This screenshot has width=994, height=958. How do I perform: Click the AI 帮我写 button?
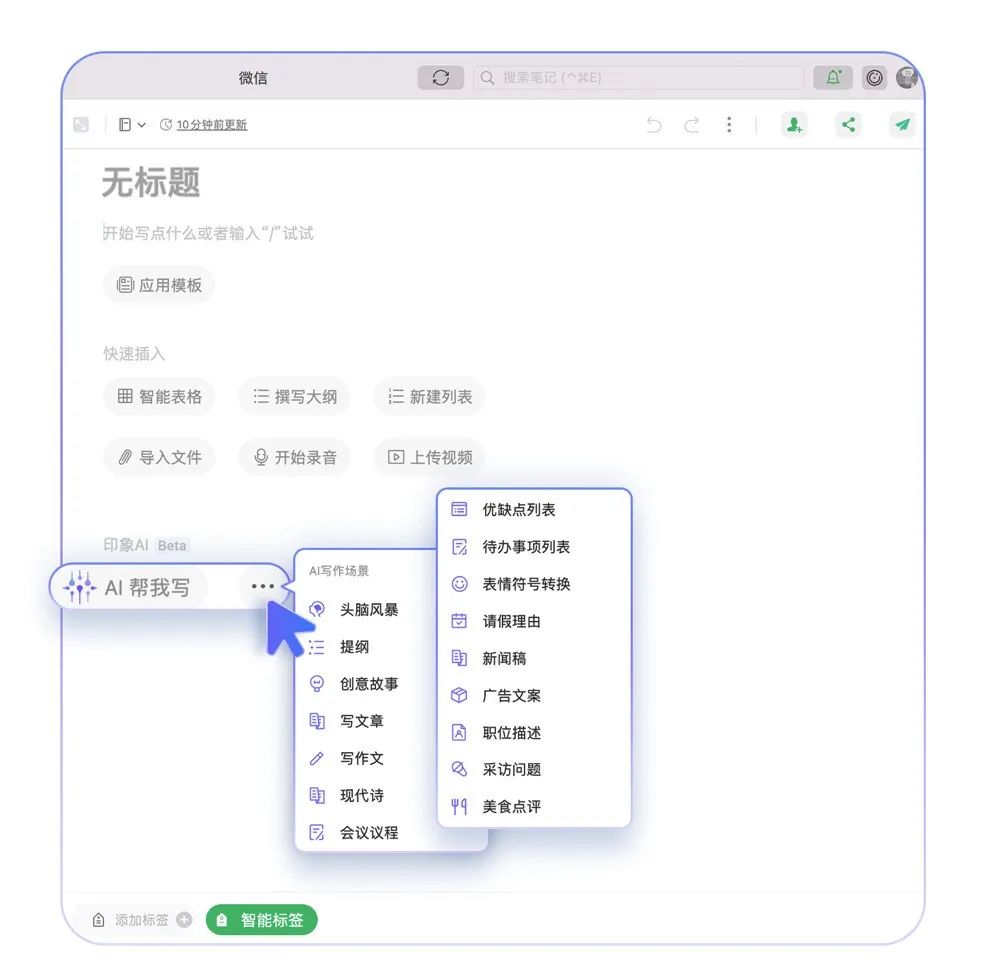(x=130, y=588)
